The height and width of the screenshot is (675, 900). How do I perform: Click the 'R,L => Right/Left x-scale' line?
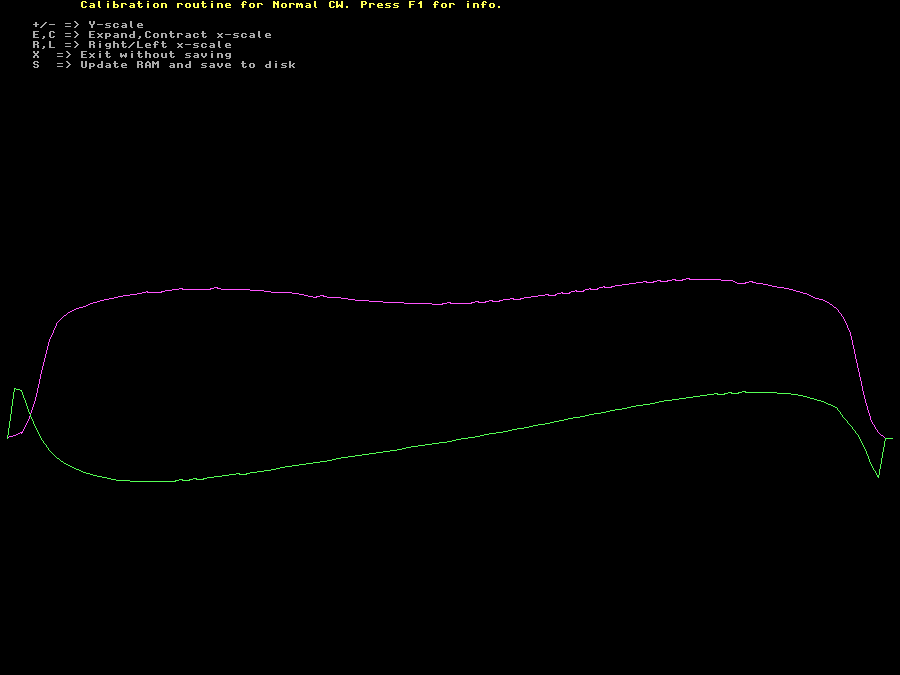coord(132,45)
